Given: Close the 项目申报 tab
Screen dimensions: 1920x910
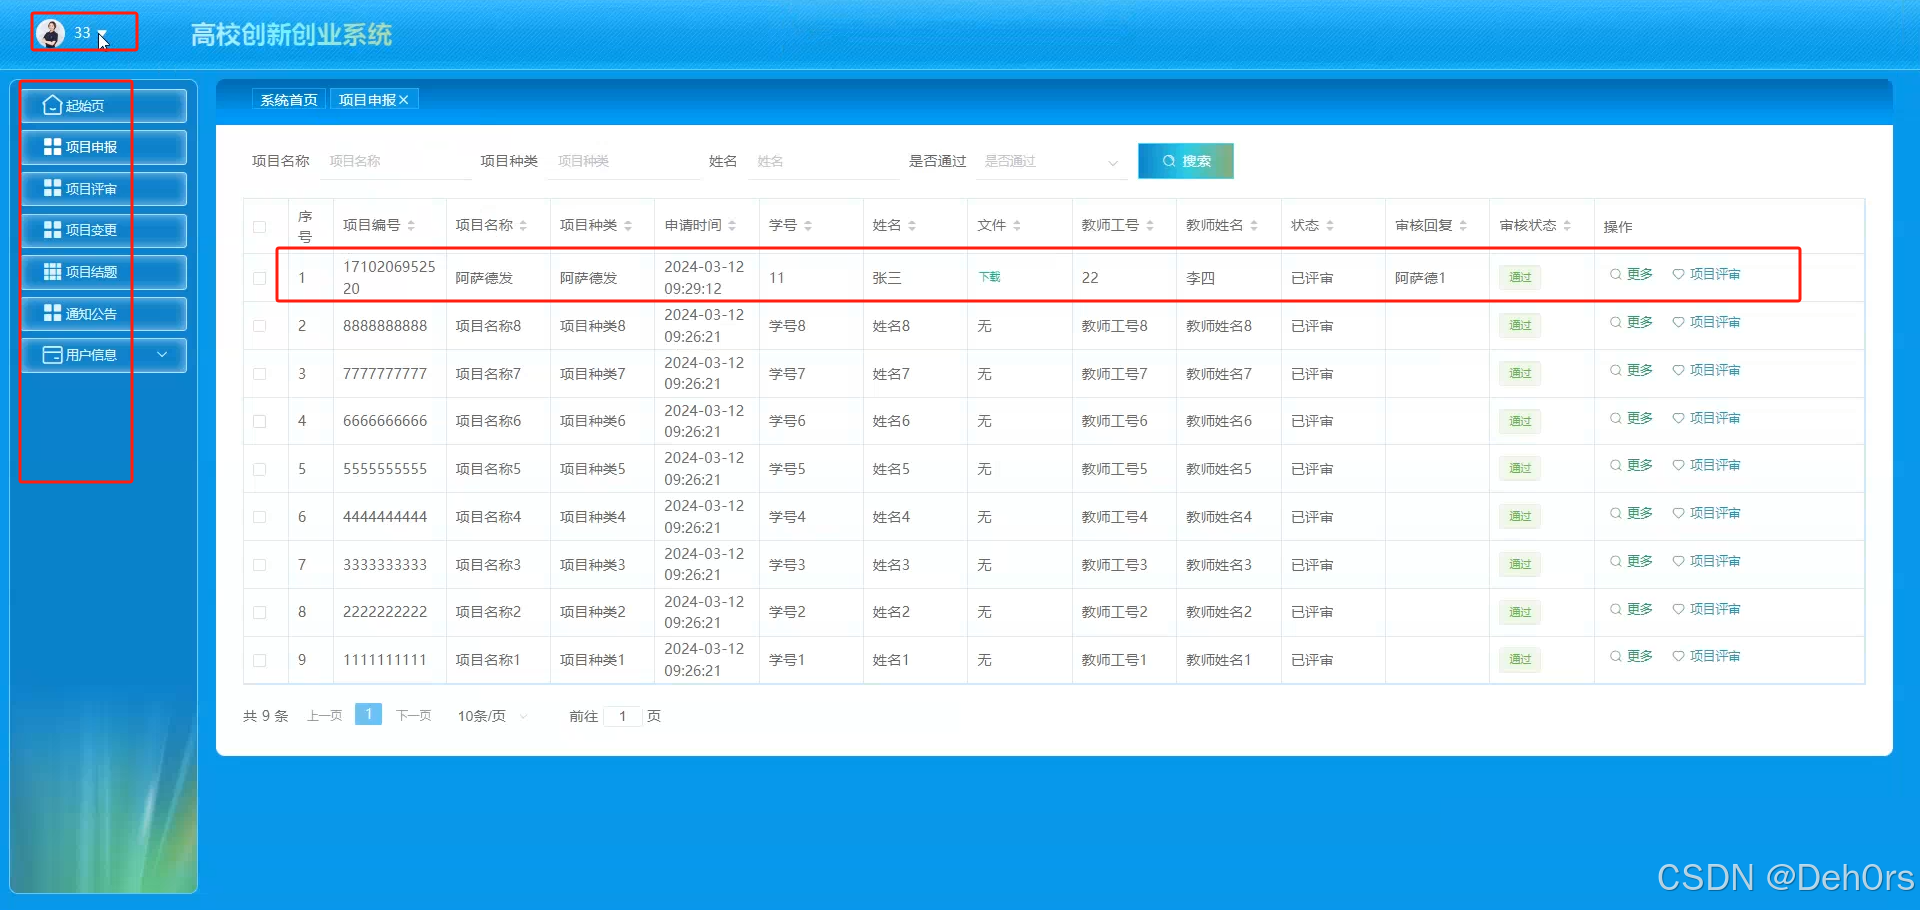Looking at the screenshot, I should [x=404, y=100].
